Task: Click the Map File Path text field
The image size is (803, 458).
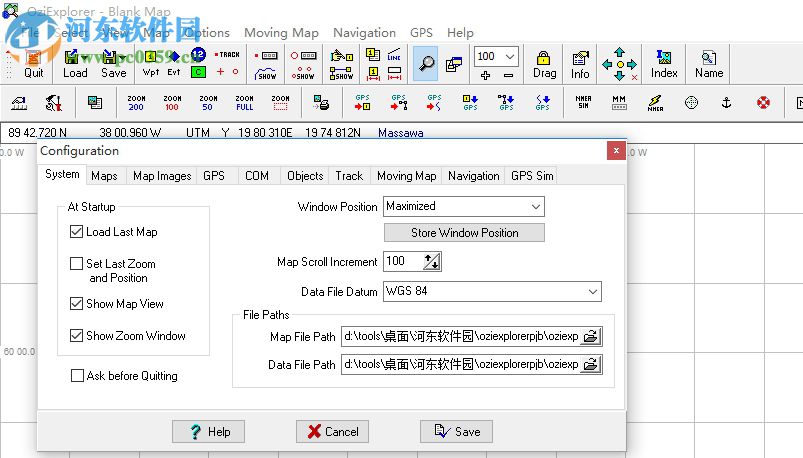Action: coord(461,337)
